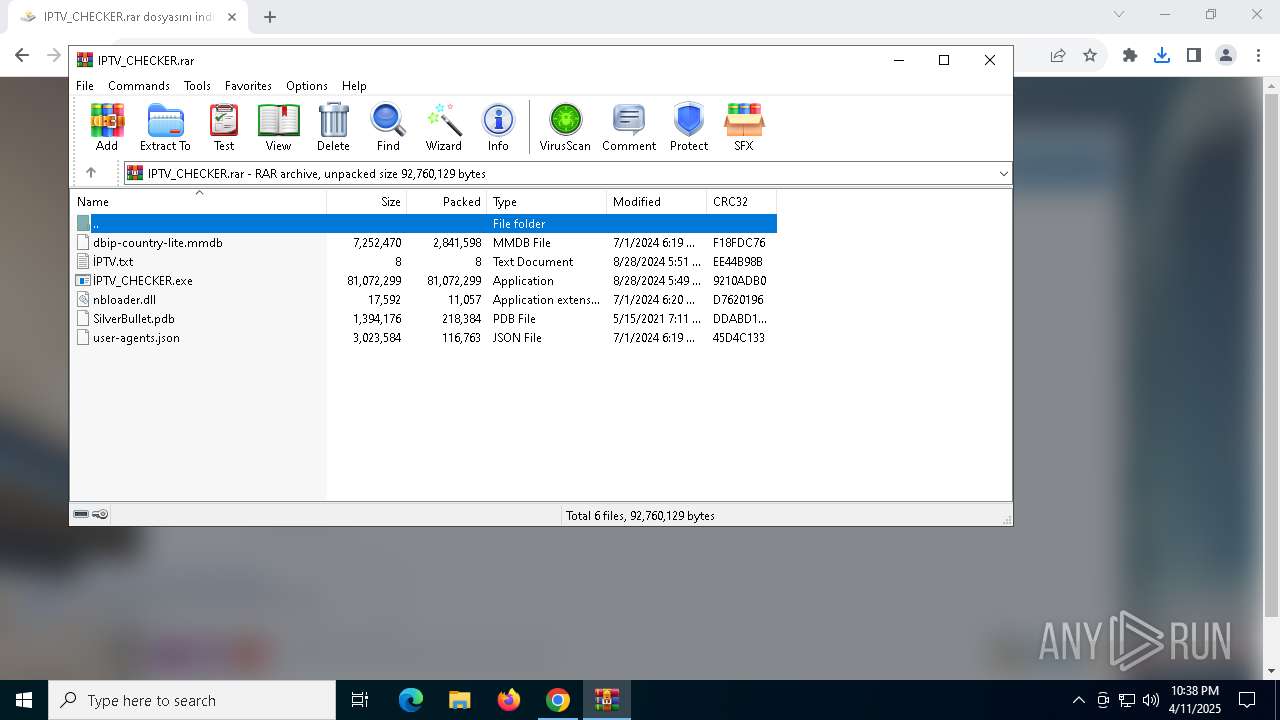
Task: Create SFX archive icon
Action: (744, 127)
